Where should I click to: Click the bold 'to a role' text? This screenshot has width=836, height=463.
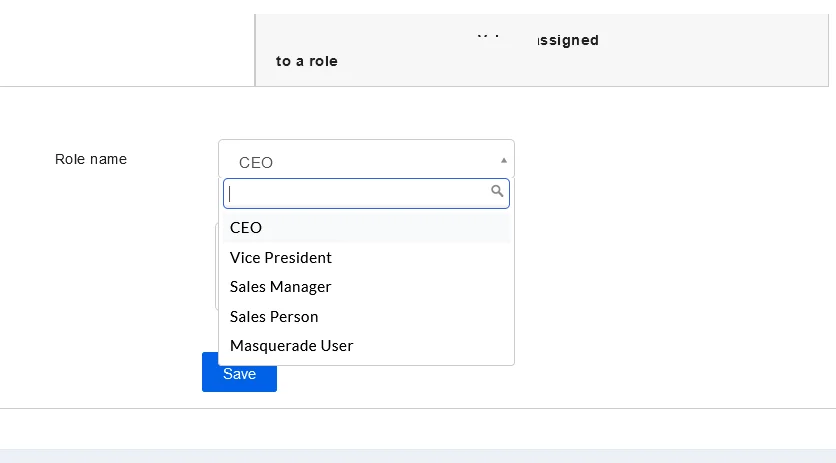point(307,61)
